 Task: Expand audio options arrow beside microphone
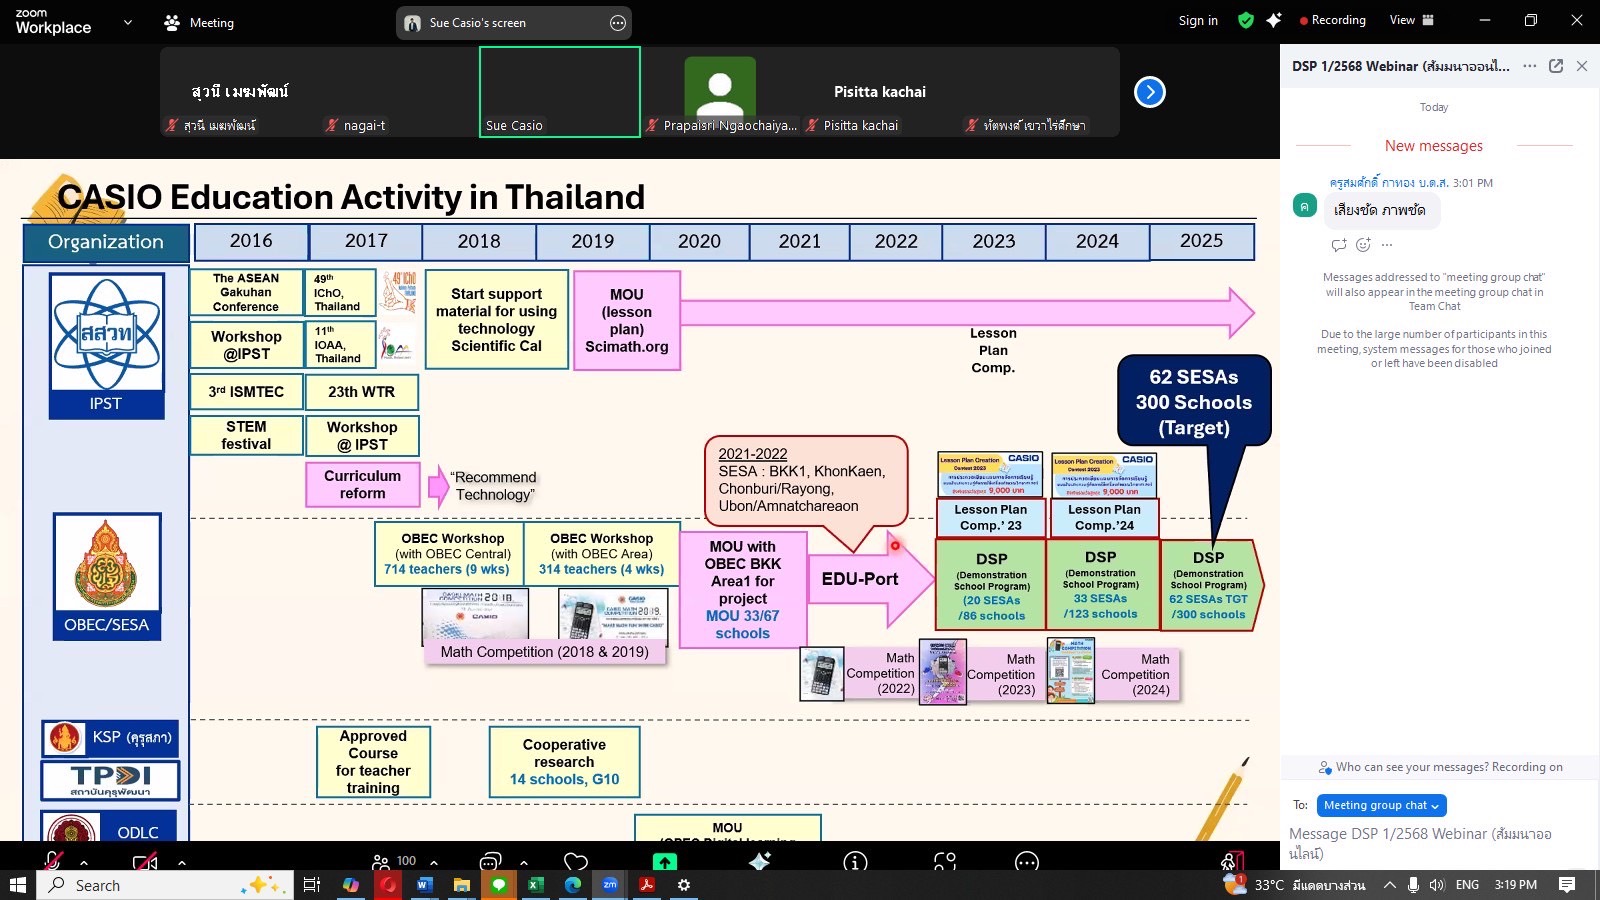click(x=84, y=862)
